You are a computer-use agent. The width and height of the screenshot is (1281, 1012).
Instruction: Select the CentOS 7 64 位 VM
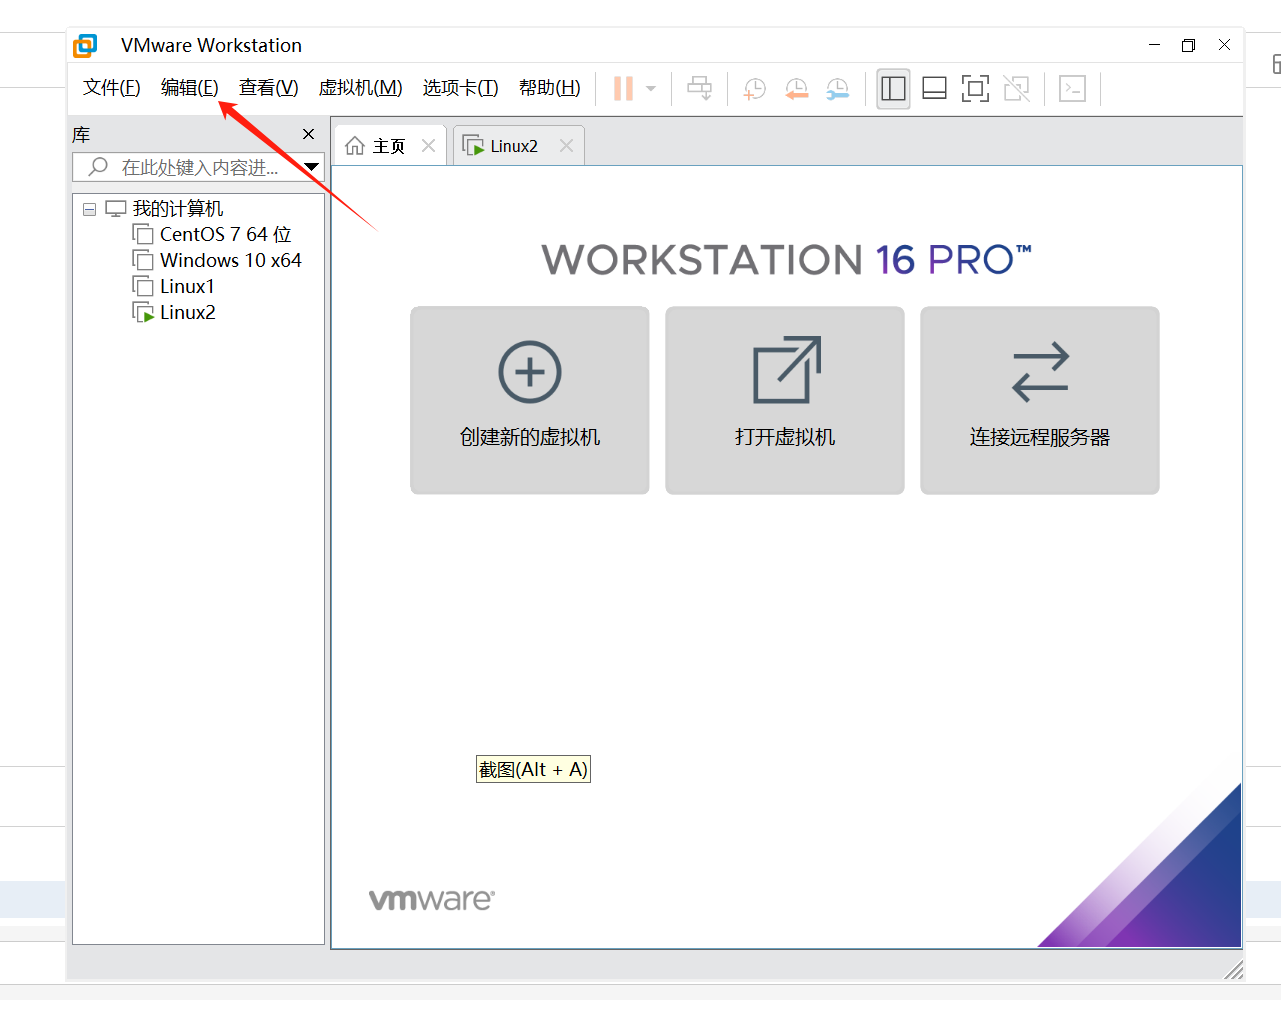225,234
